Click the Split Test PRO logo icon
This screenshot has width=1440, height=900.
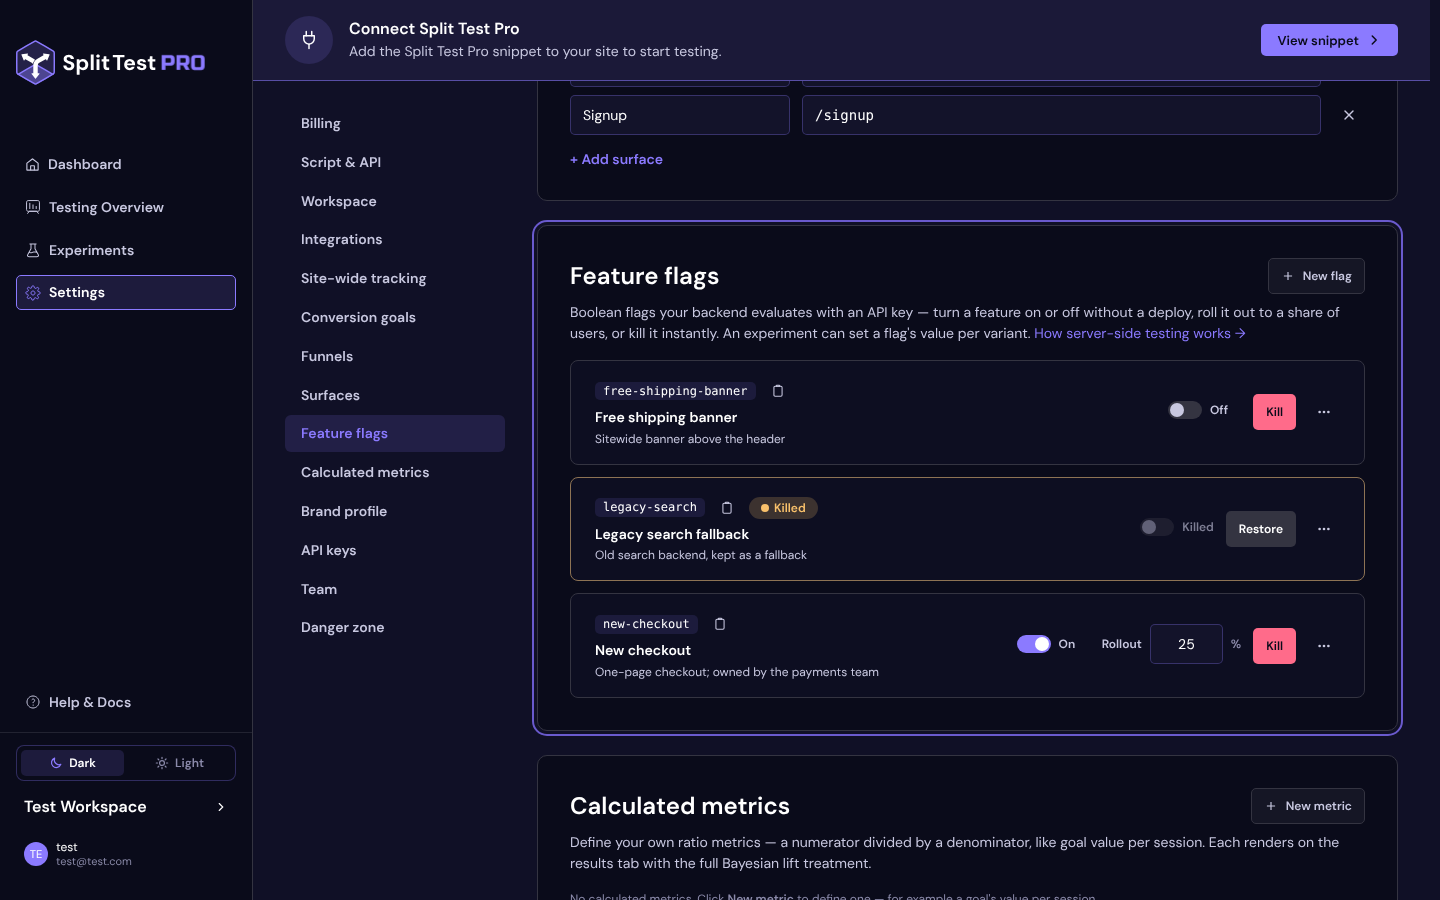point(35,63)
